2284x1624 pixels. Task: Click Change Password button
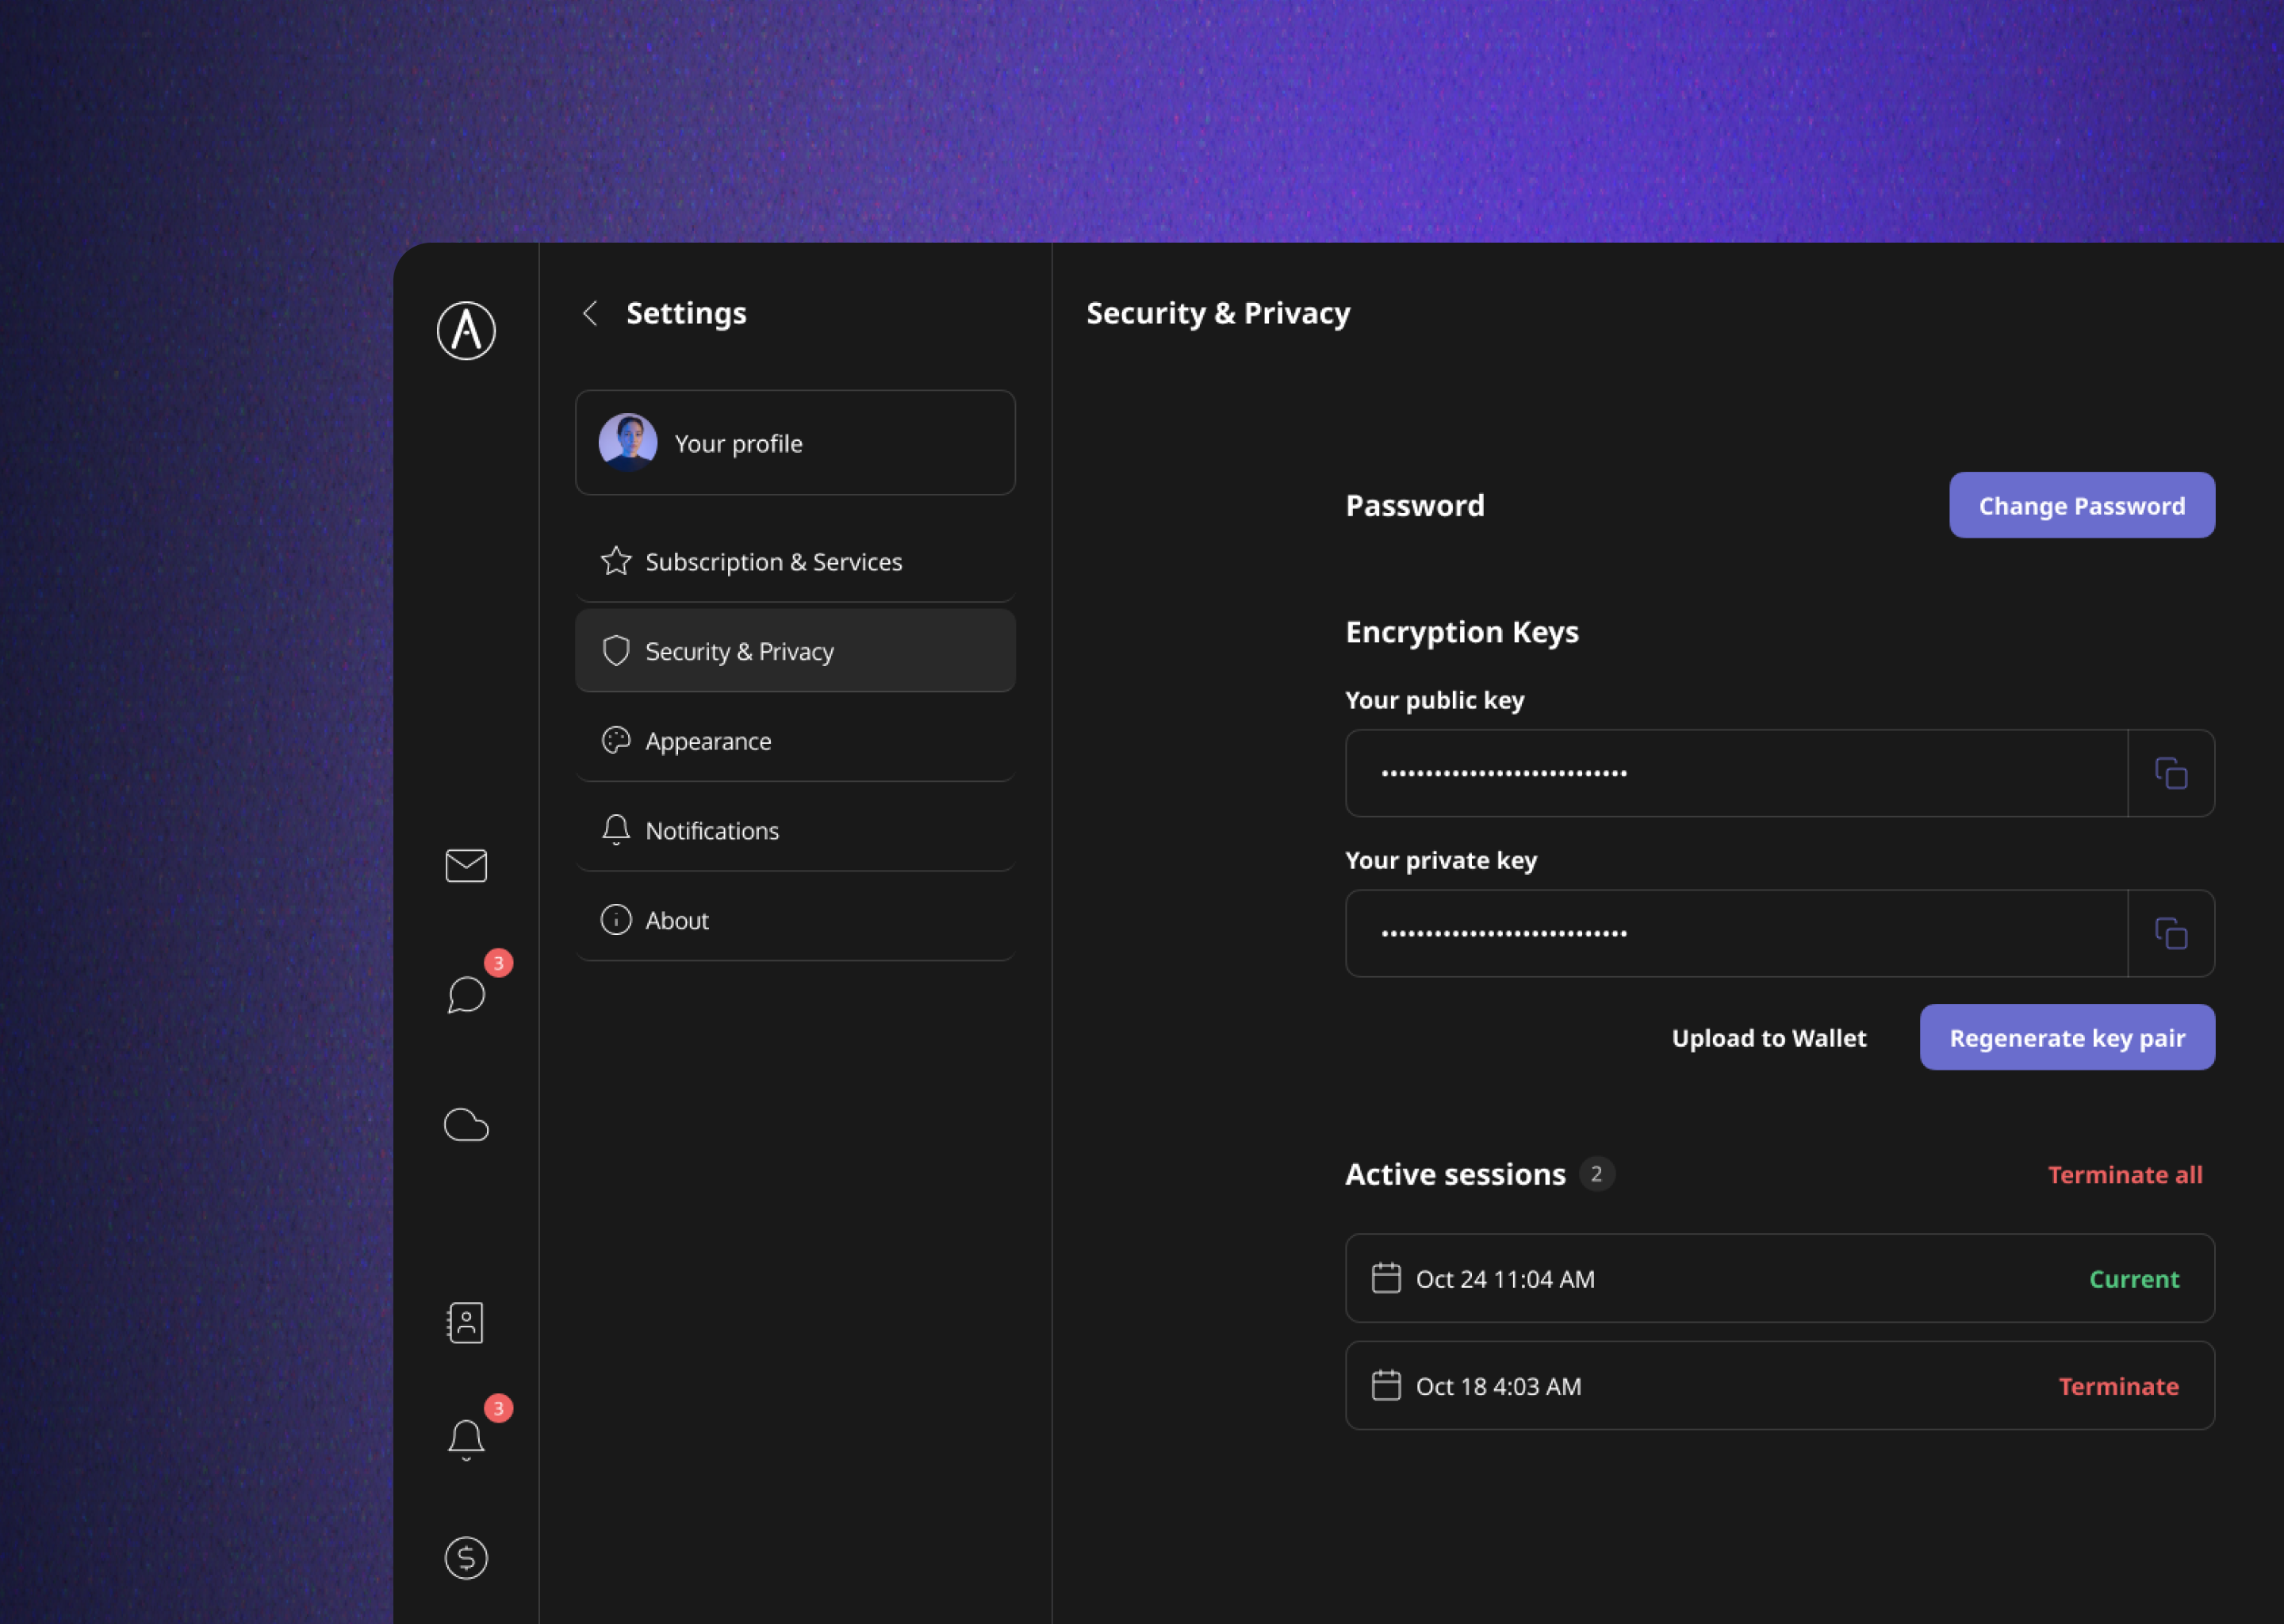tap(2080, 504)
